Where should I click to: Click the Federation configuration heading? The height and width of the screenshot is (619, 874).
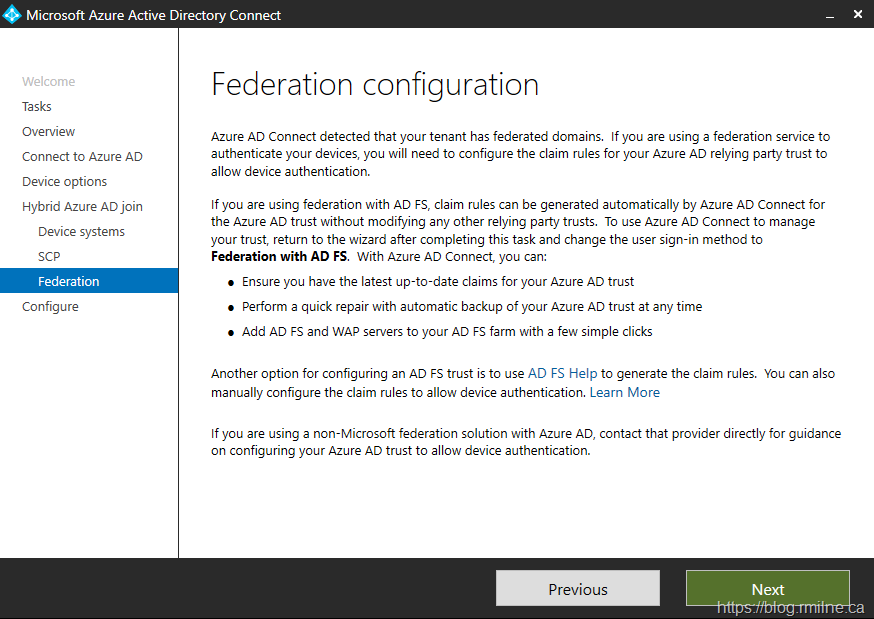375,84
